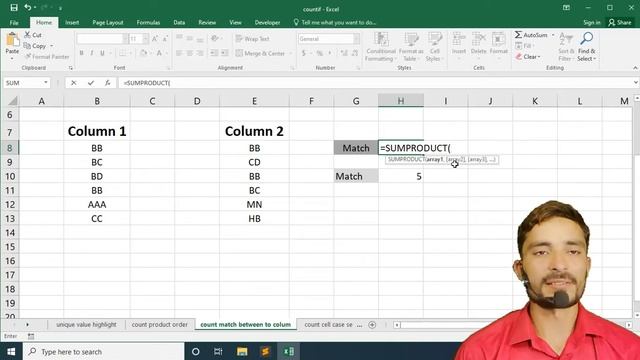Expand the formula bar

point(636,82)
